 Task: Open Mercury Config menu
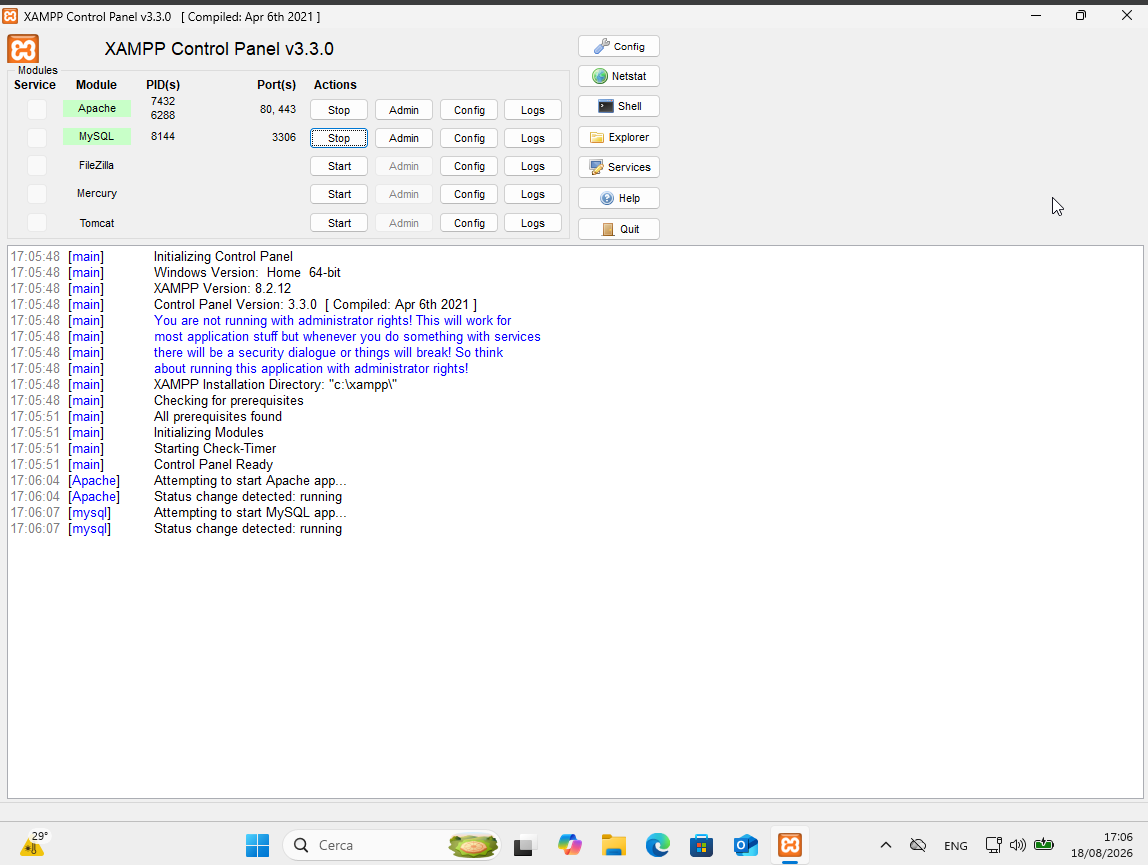469,194
